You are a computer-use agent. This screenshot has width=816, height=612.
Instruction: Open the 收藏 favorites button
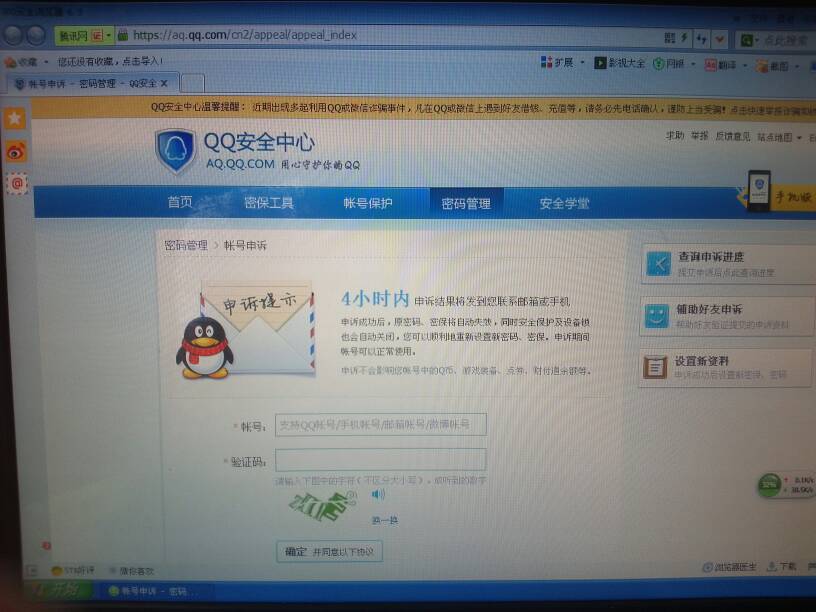(x=21, y=62)
